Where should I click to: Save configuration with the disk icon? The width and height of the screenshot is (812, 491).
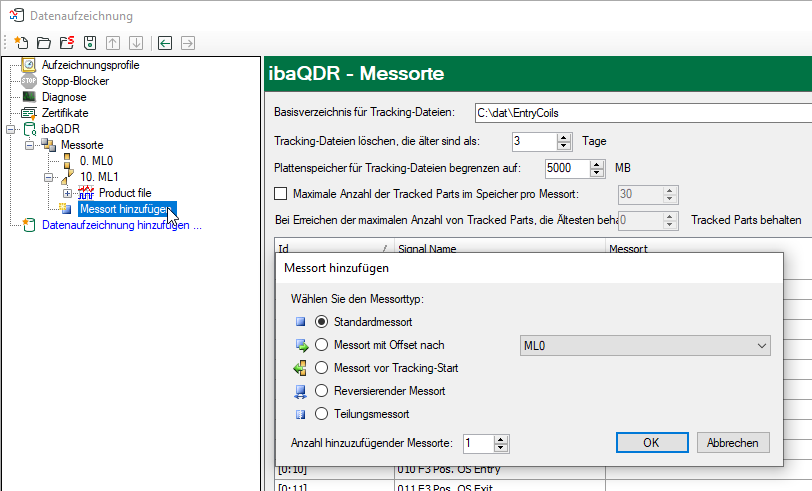pyautogui.click(x=90, y=43)
